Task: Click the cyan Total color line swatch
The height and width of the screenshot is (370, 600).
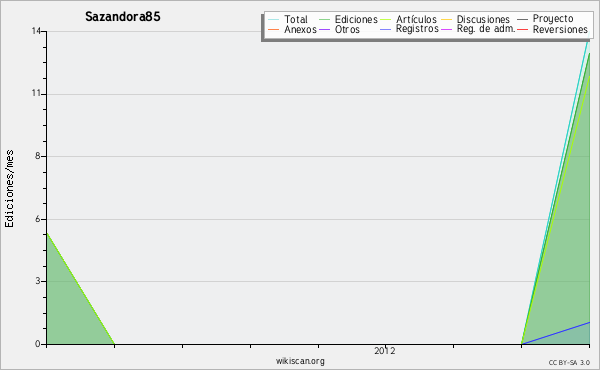Action: 274,19
